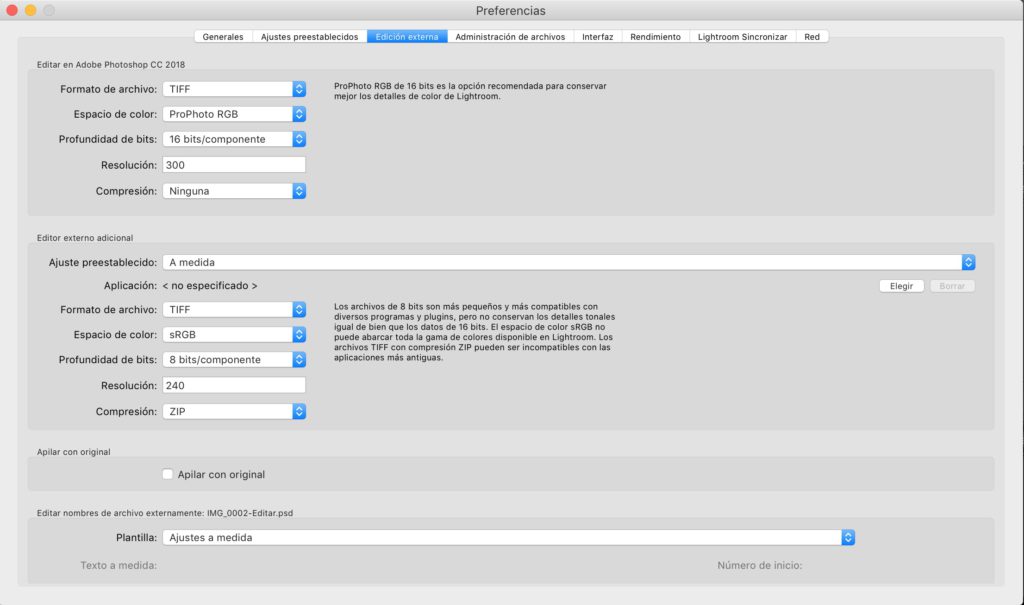
Task: Open the Ajustes preestablecidos tab
Action: pyautogui.click(x=310, y=37)
